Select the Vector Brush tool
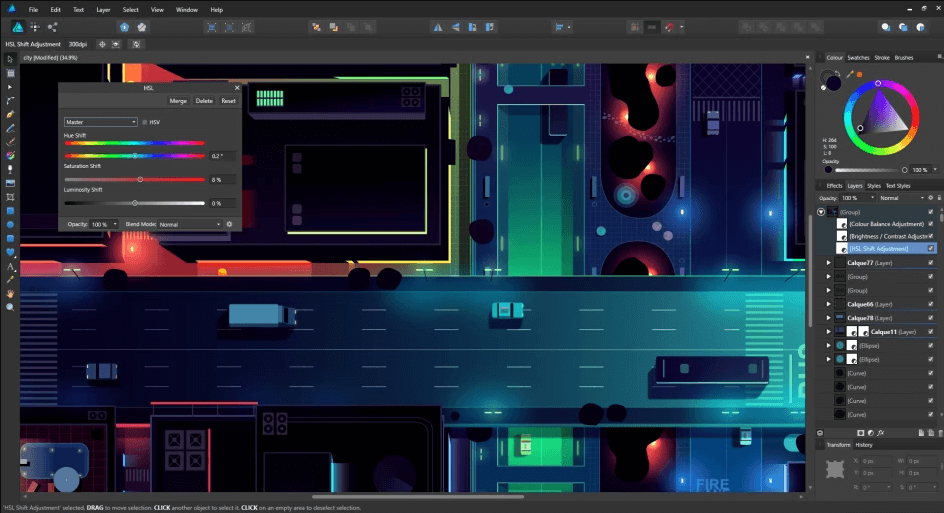Image resolution: width=944 pixels, height=513 pixels. [x=10, y=142]
